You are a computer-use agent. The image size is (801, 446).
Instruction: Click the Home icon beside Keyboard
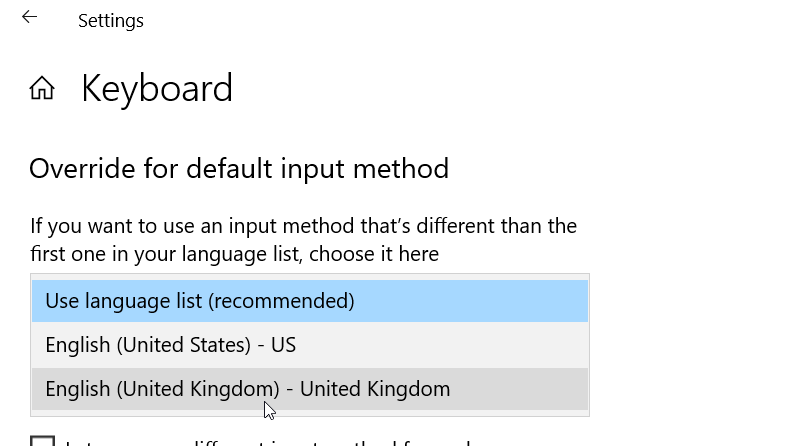tap(42, 89)
